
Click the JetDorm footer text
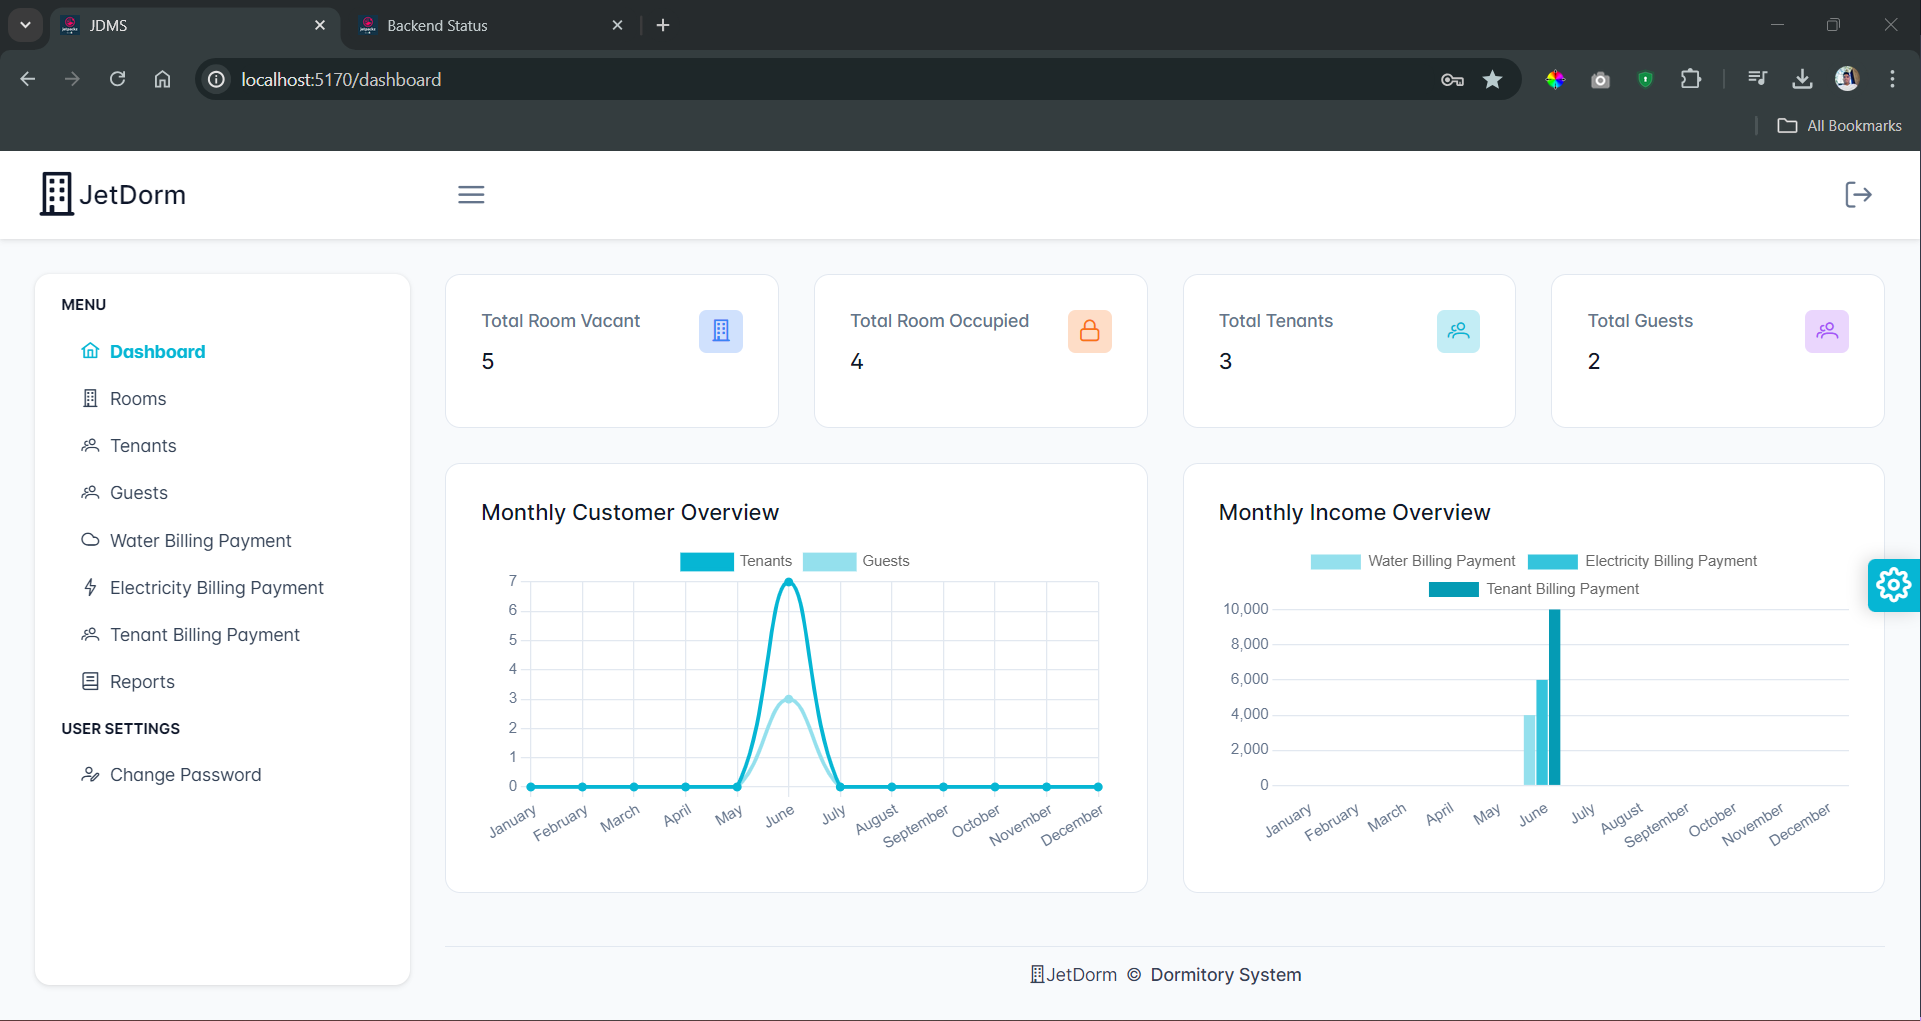[x=1081, y=974]
